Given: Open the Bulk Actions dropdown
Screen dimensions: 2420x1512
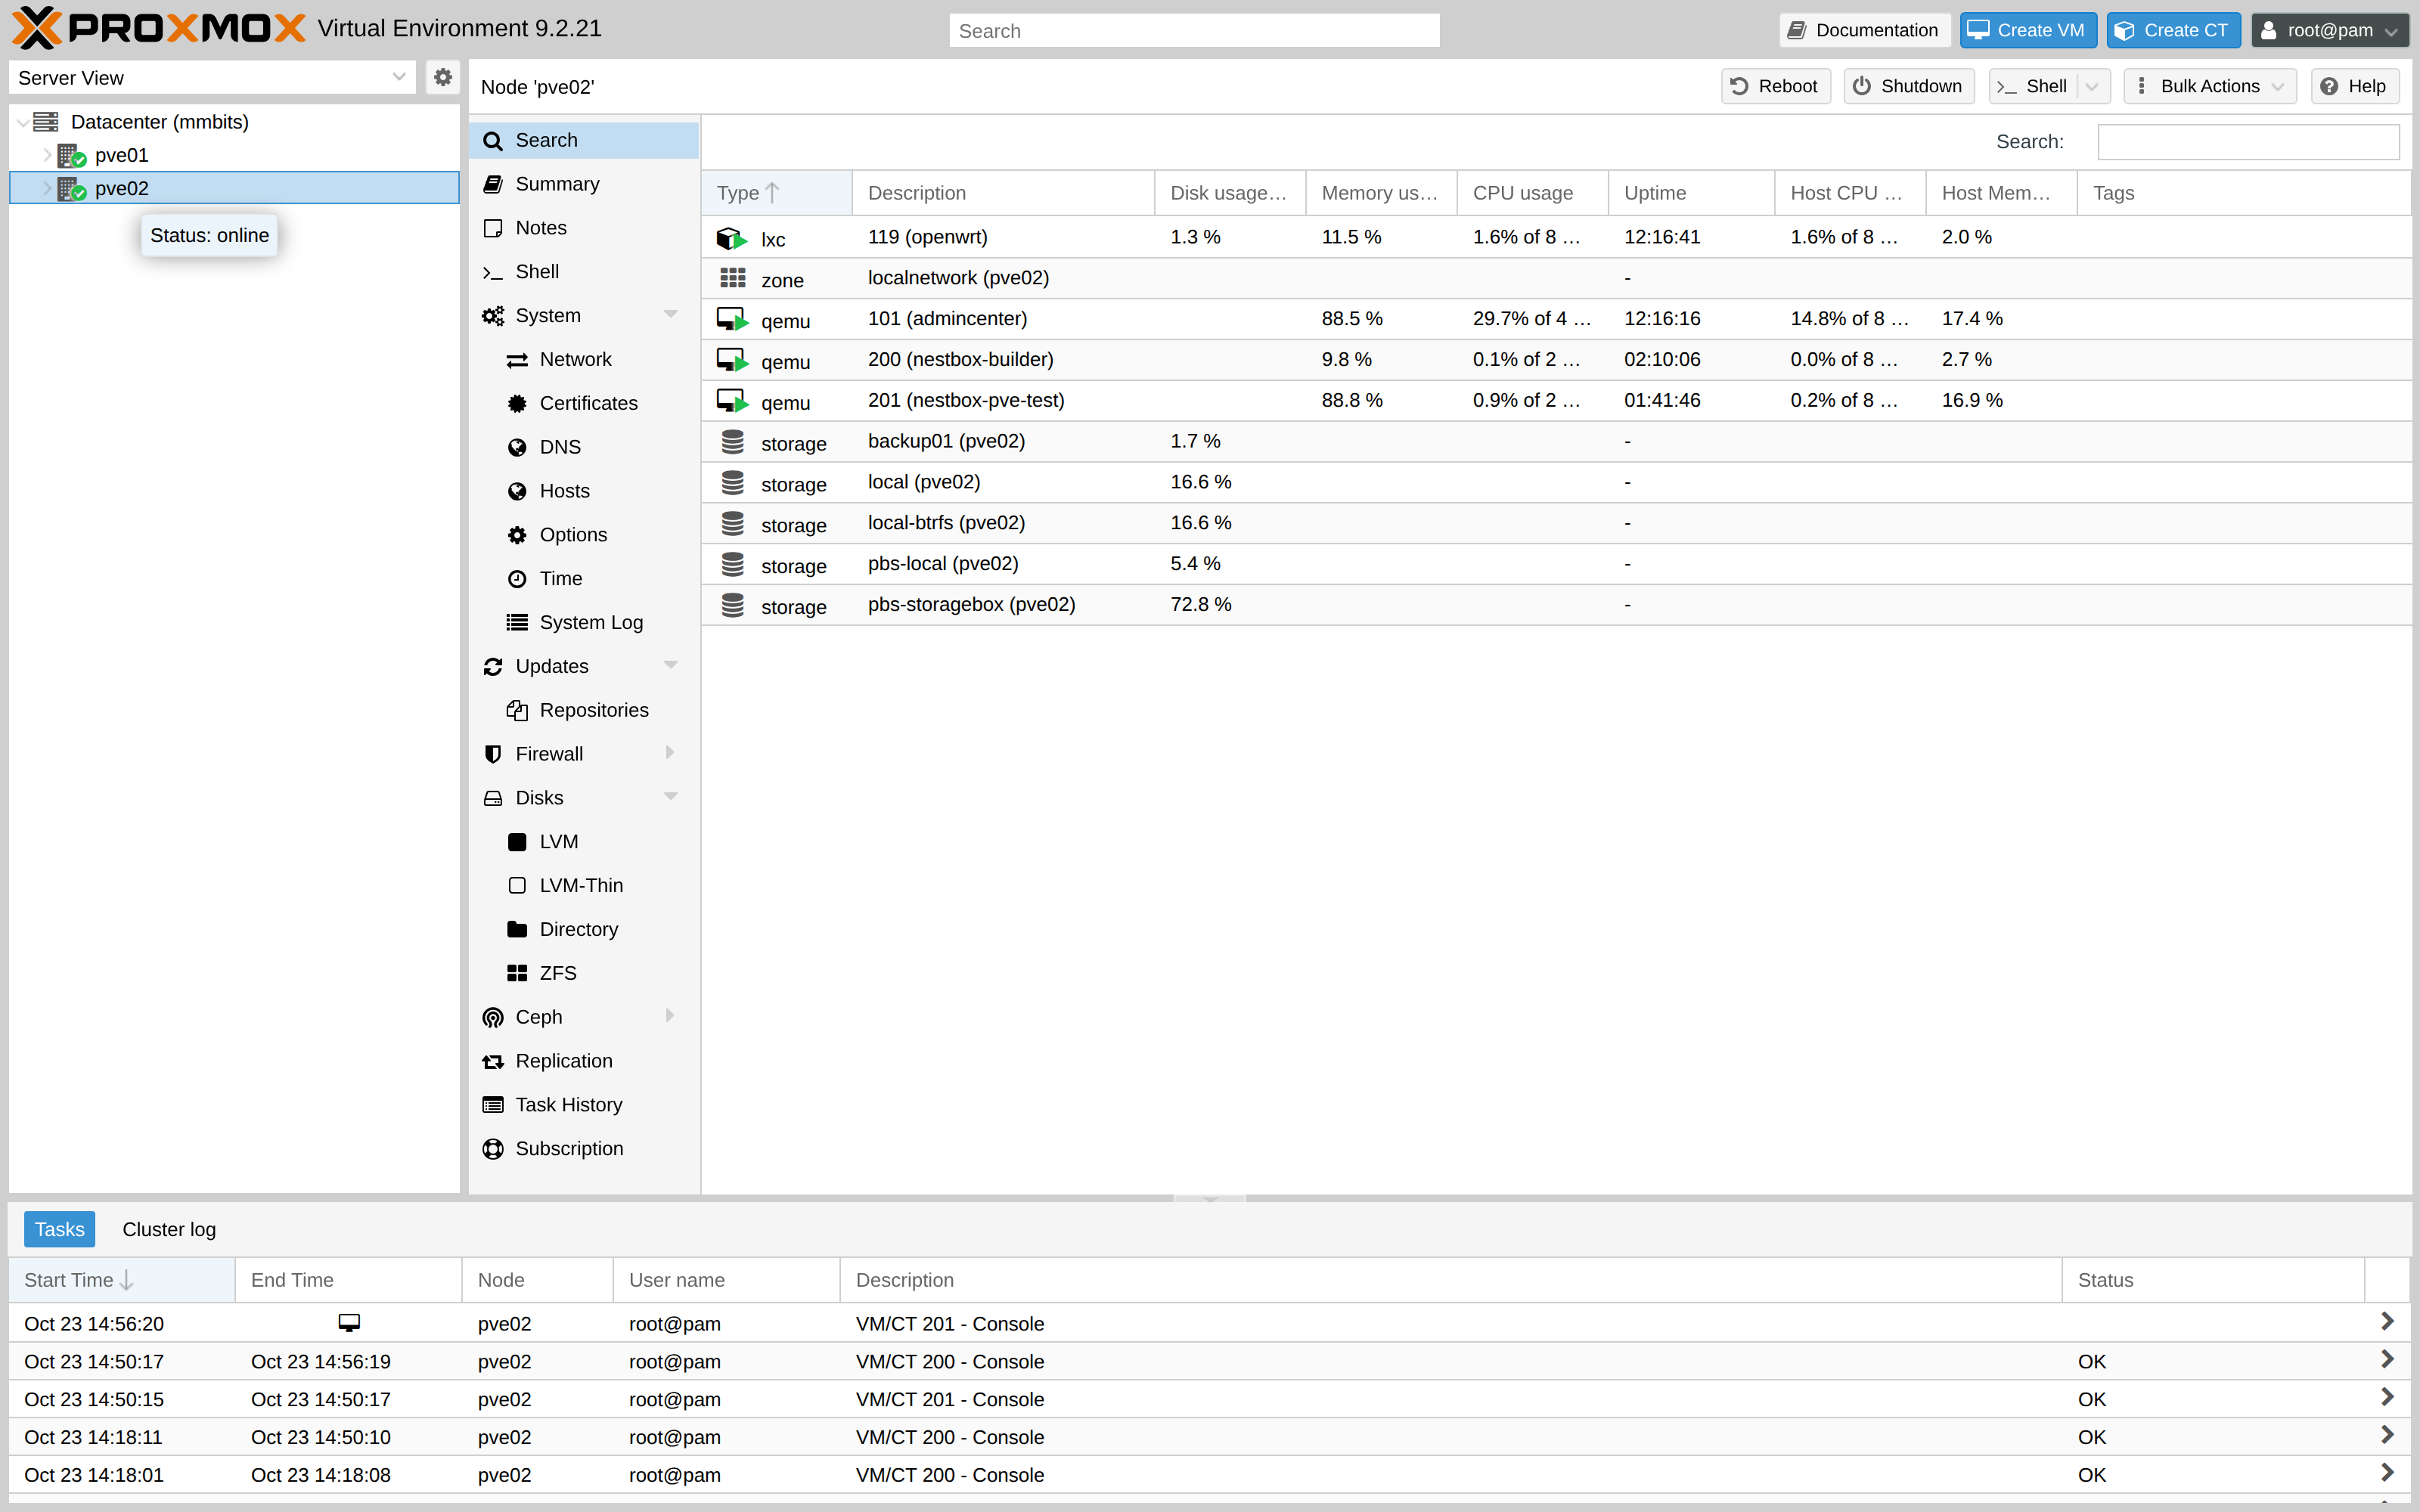Looking at the screenshot, I should [x=2210, y=87].
